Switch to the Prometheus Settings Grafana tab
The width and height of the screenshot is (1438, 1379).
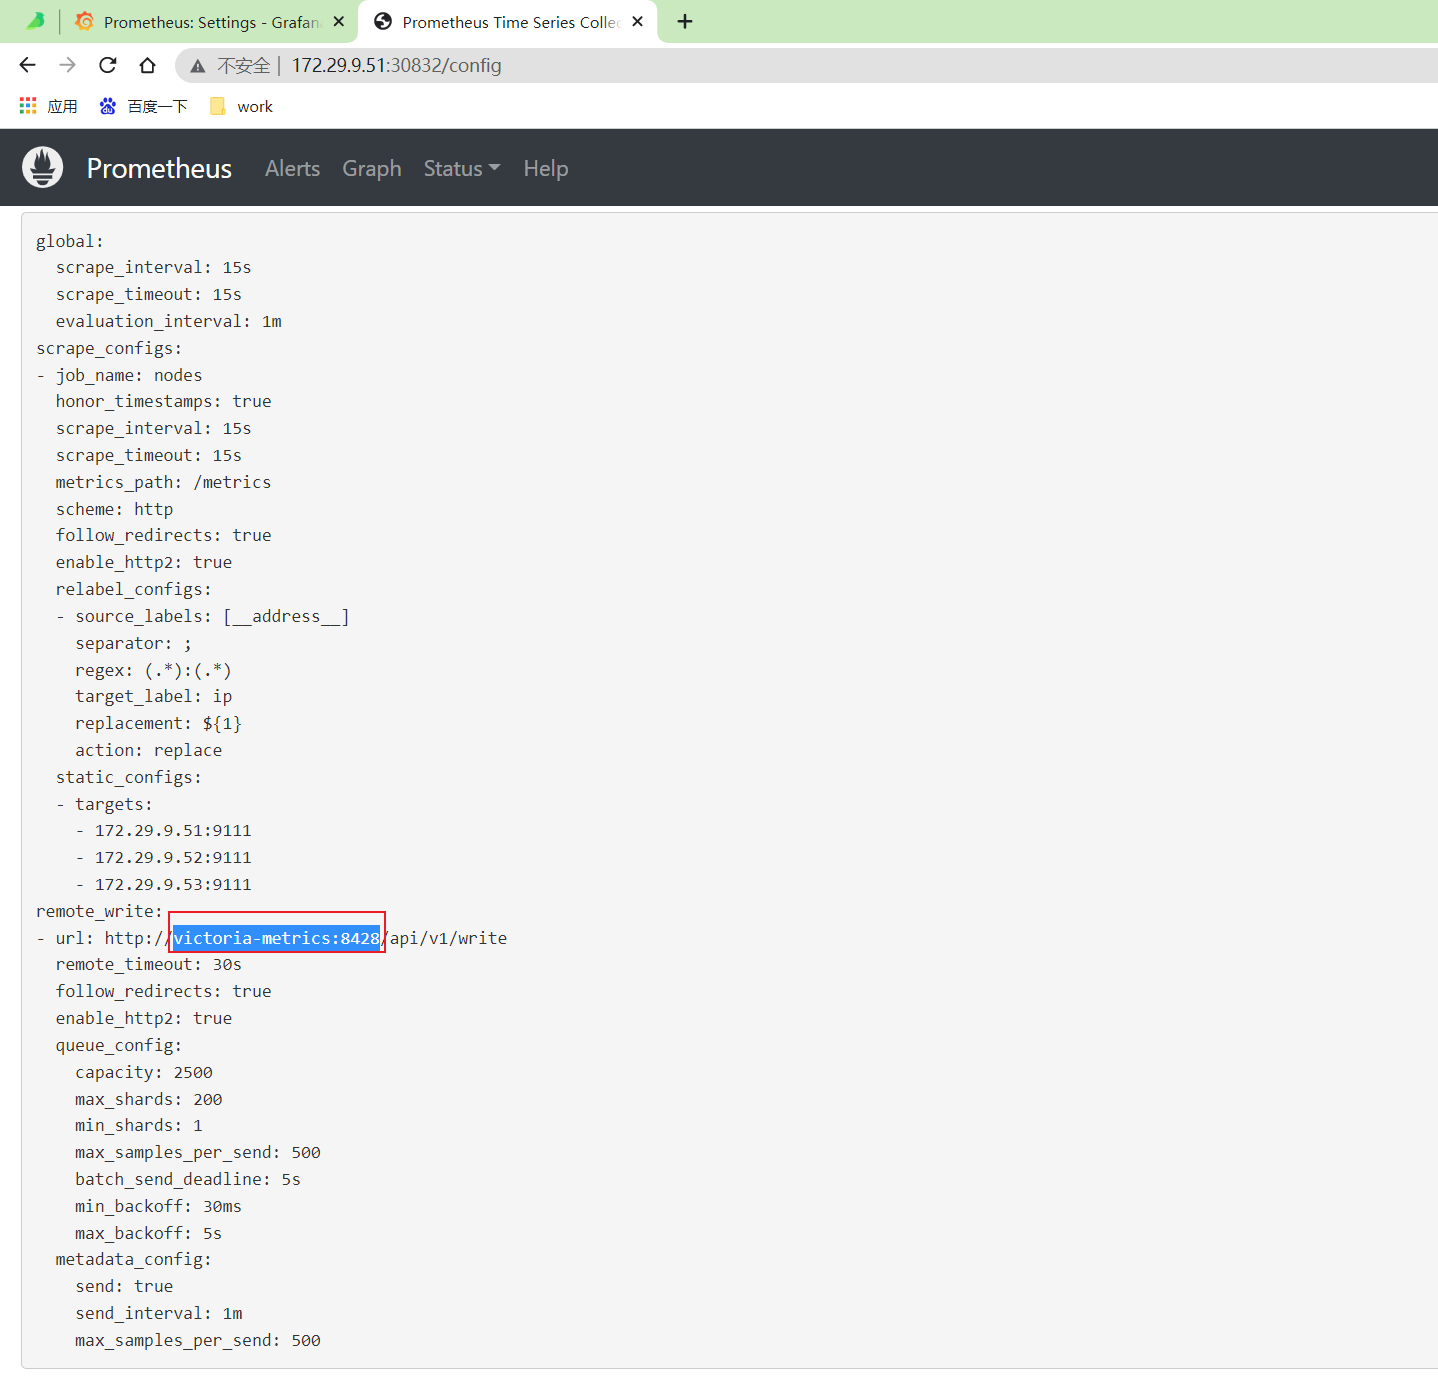point(210,22)
